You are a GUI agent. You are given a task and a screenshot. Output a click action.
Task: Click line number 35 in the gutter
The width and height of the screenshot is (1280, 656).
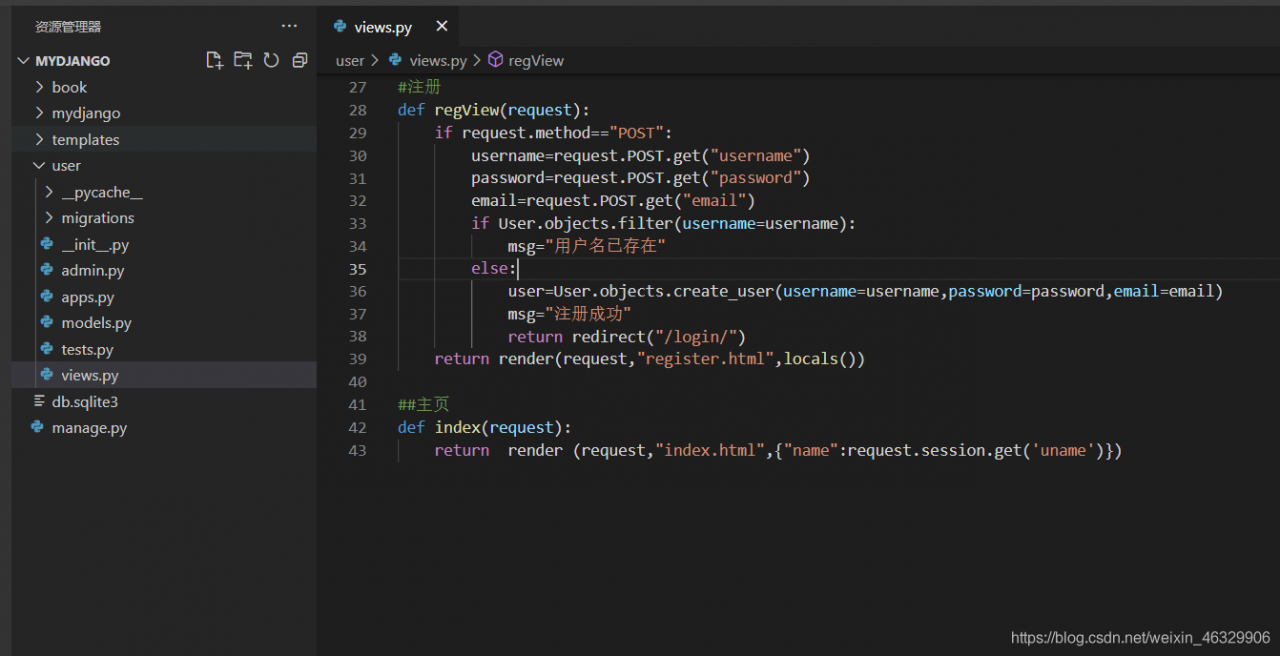[x=358, y=269]
